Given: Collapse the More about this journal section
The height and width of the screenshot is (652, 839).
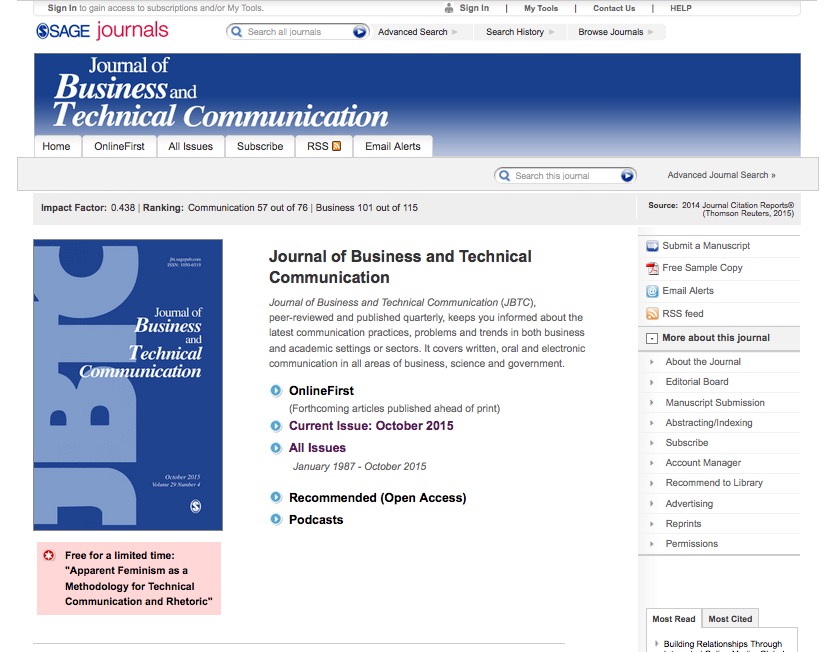Looking at the screenshot, I should tap(652, 338).
